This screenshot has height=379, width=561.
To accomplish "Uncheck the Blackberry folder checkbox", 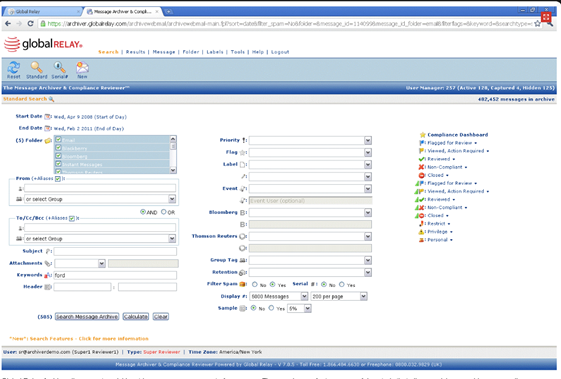I will click(x=59, y=148).
